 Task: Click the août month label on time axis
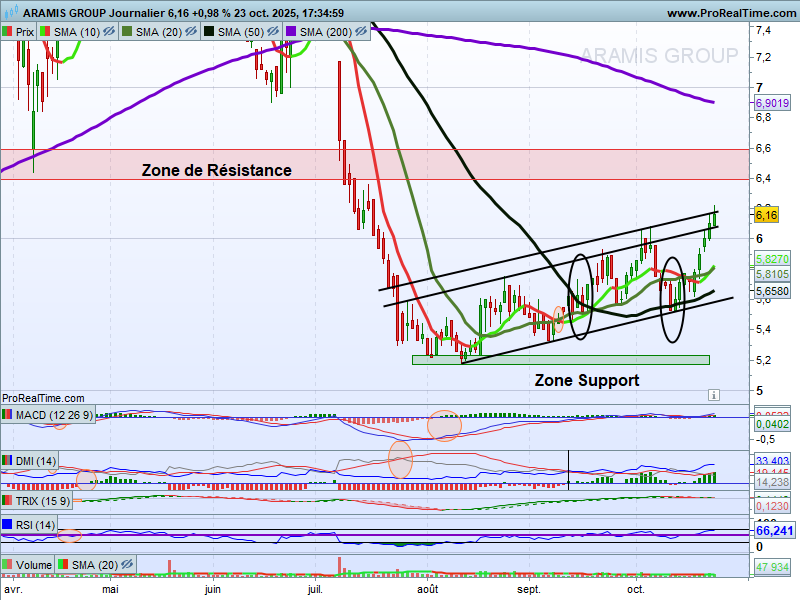tap(428, 589)
